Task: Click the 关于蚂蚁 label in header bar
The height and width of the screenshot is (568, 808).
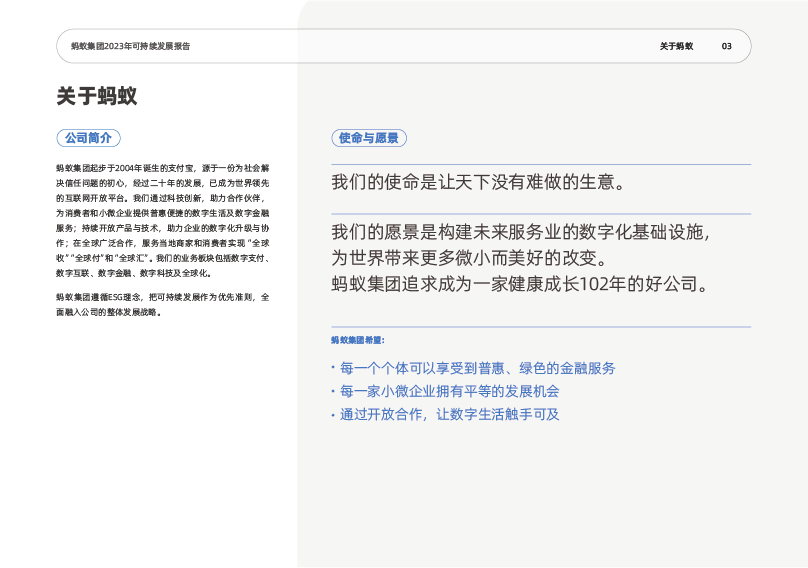Action: pos(676,46)
